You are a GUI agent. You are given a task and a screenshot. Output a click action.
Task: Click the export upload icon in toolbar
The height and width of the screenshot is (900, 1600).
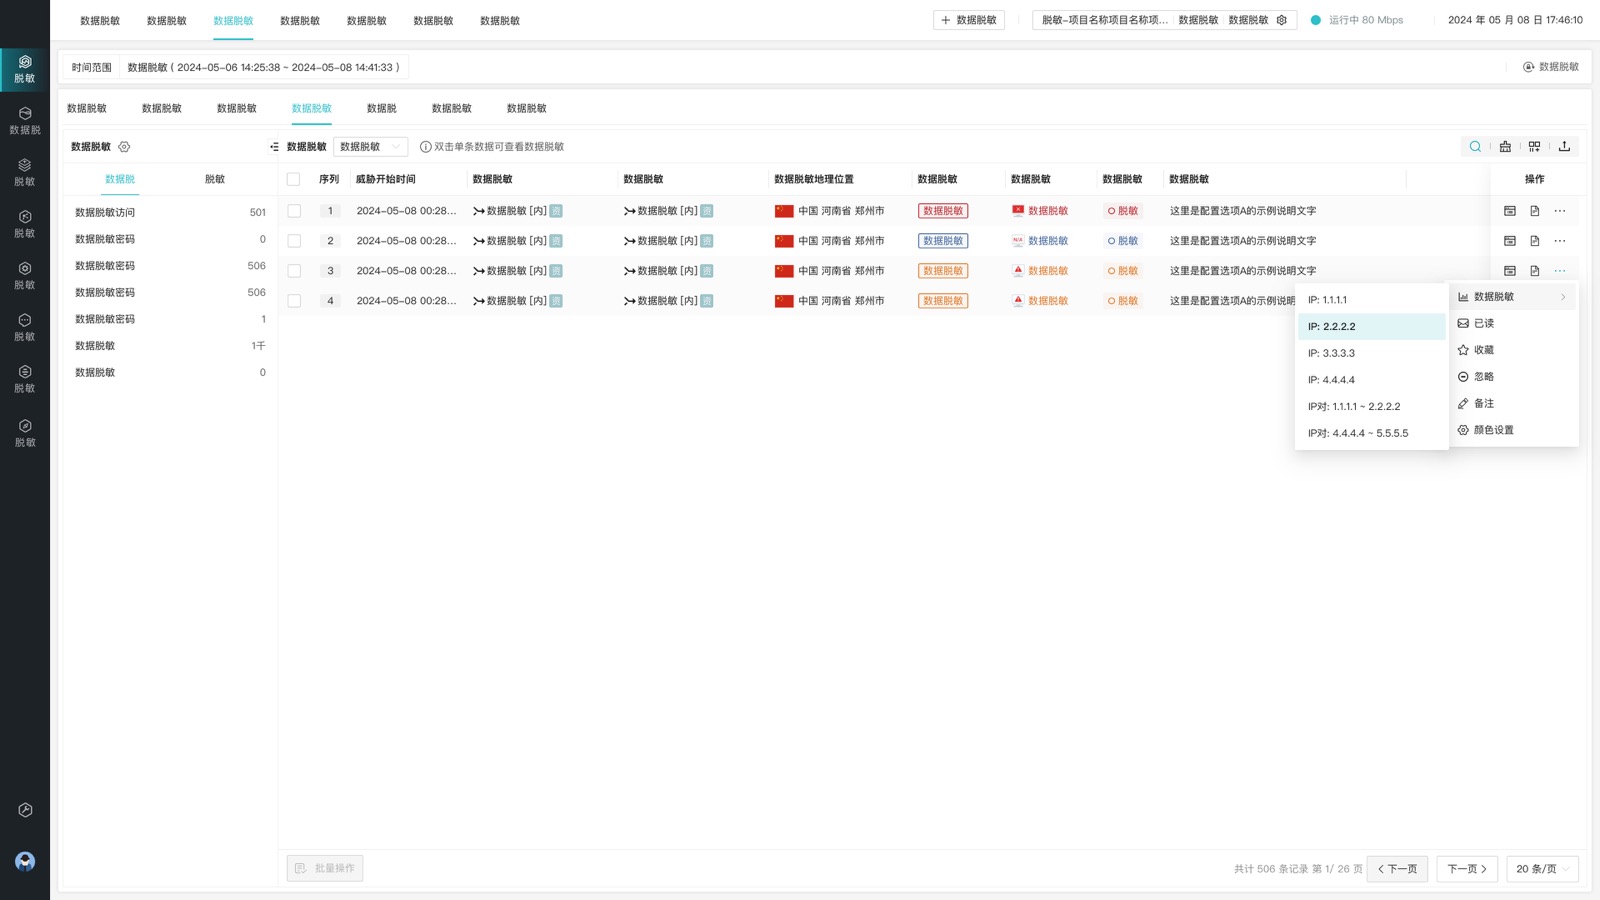1564,146
